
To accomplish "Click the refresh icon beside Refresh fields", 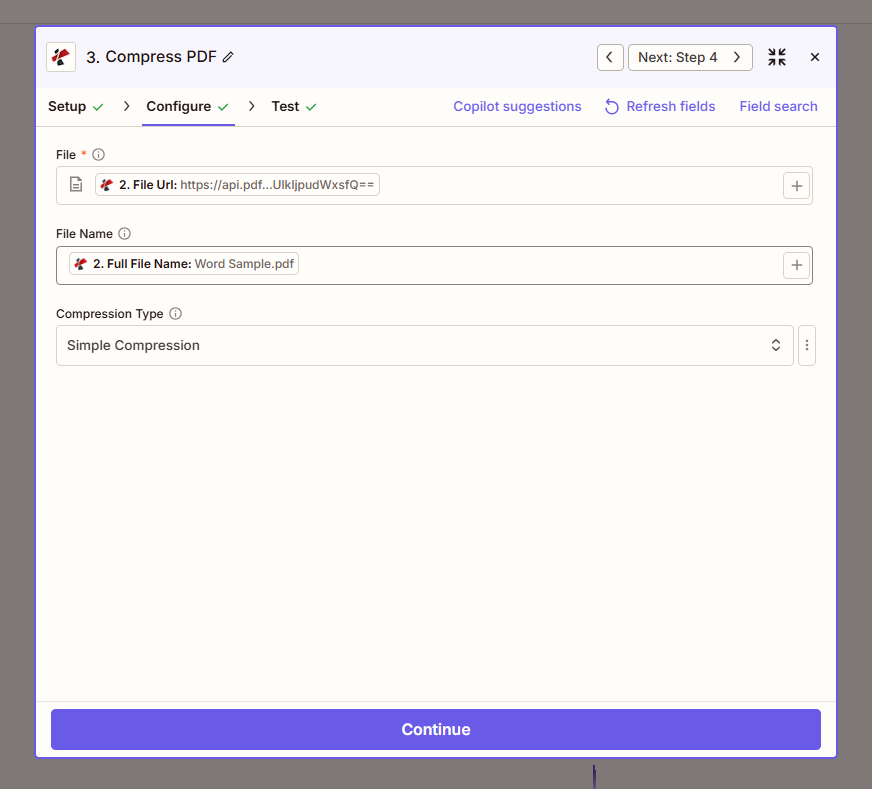I will (611, 106).
